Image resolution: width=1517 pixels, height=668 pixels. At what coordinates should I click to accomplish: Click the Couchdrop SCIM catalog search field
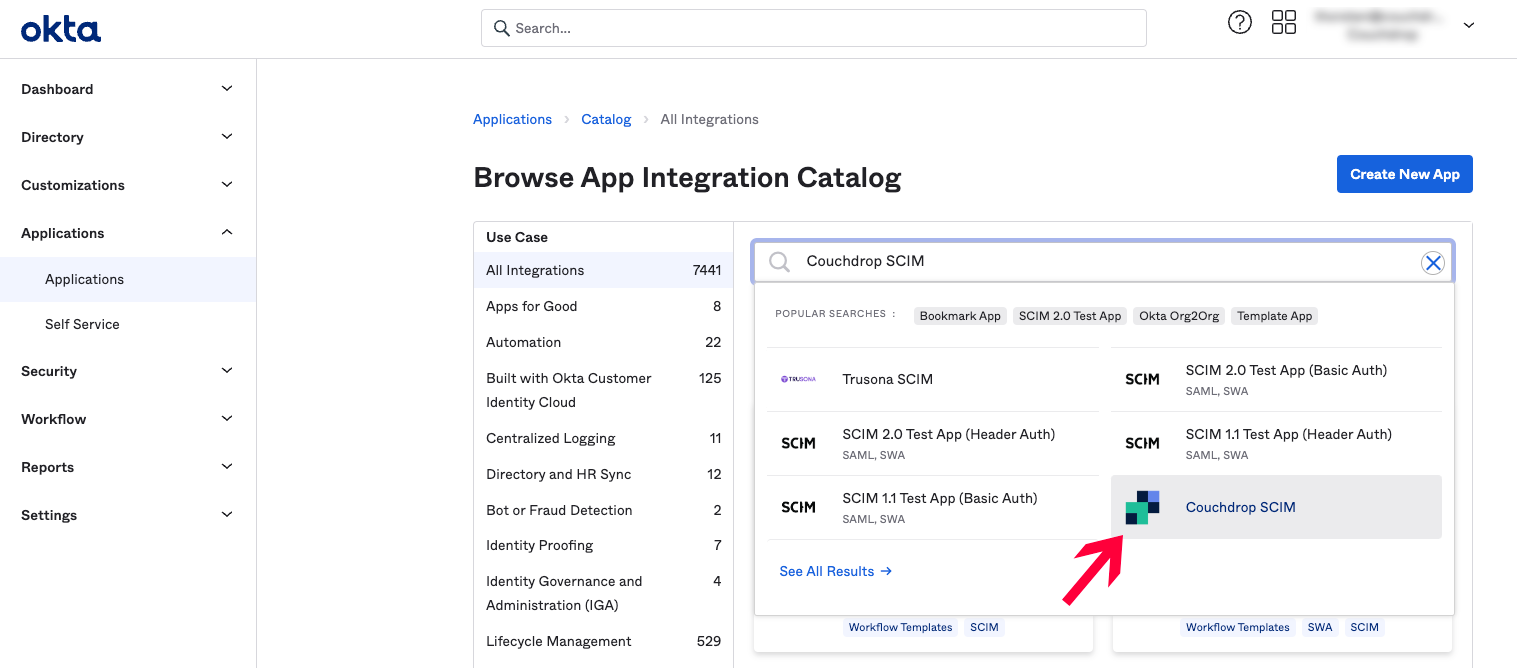(x=1103, y=262)
